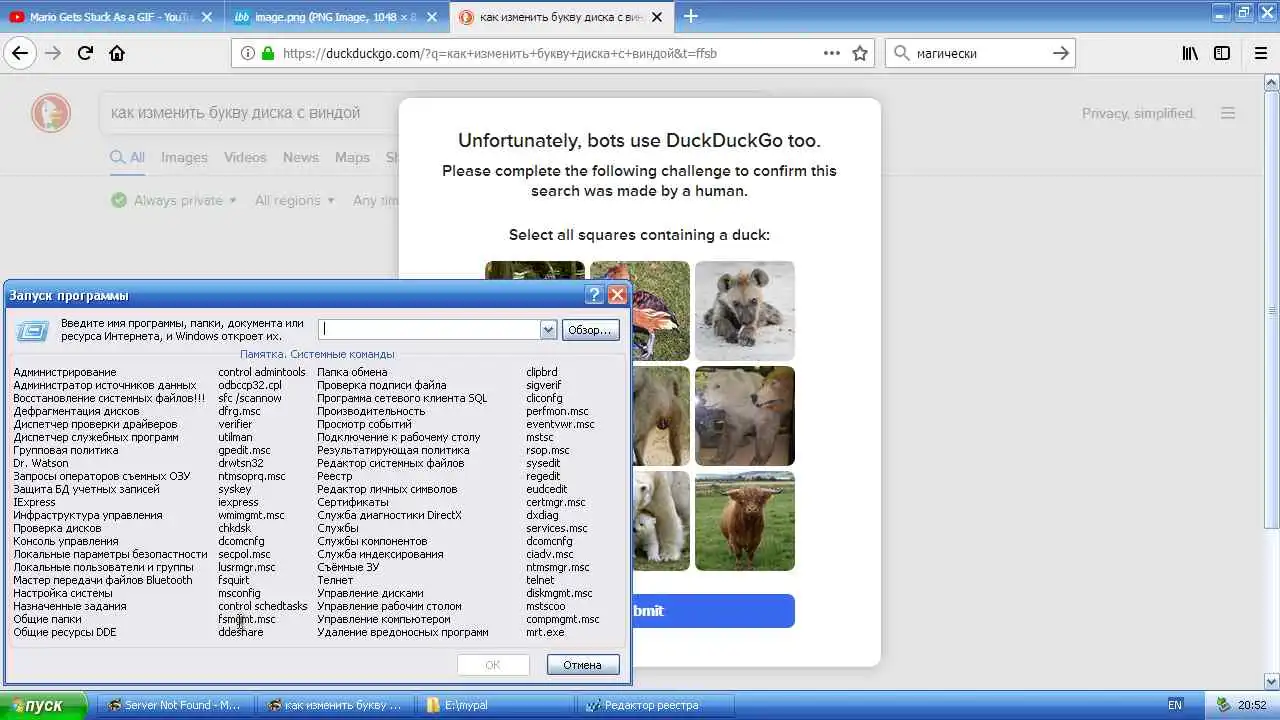Click the Run dialog program name field
Viewport: 1280px width, 720px height.
(x=430, y=329)
